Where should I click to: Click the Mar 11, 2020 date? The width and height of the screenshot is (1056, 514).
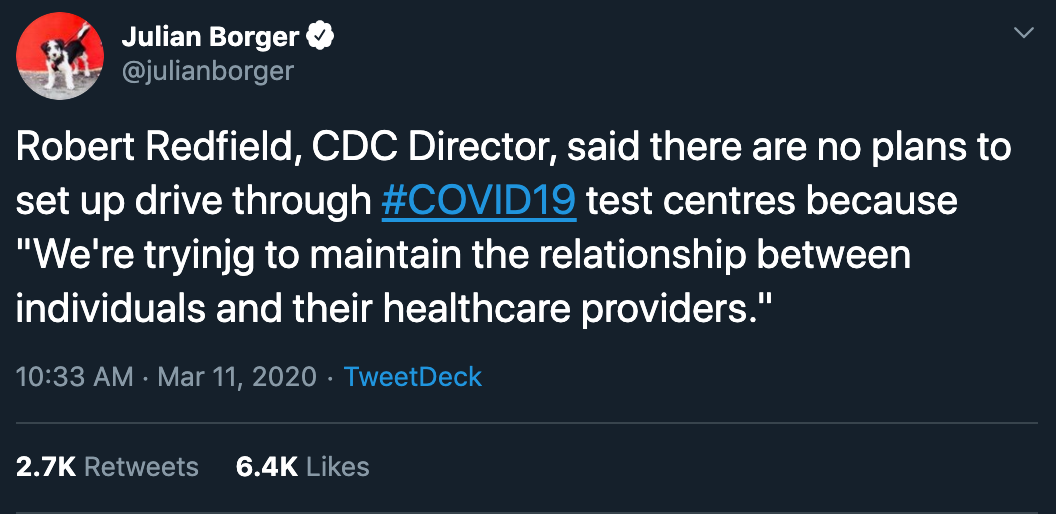[236, 377]
